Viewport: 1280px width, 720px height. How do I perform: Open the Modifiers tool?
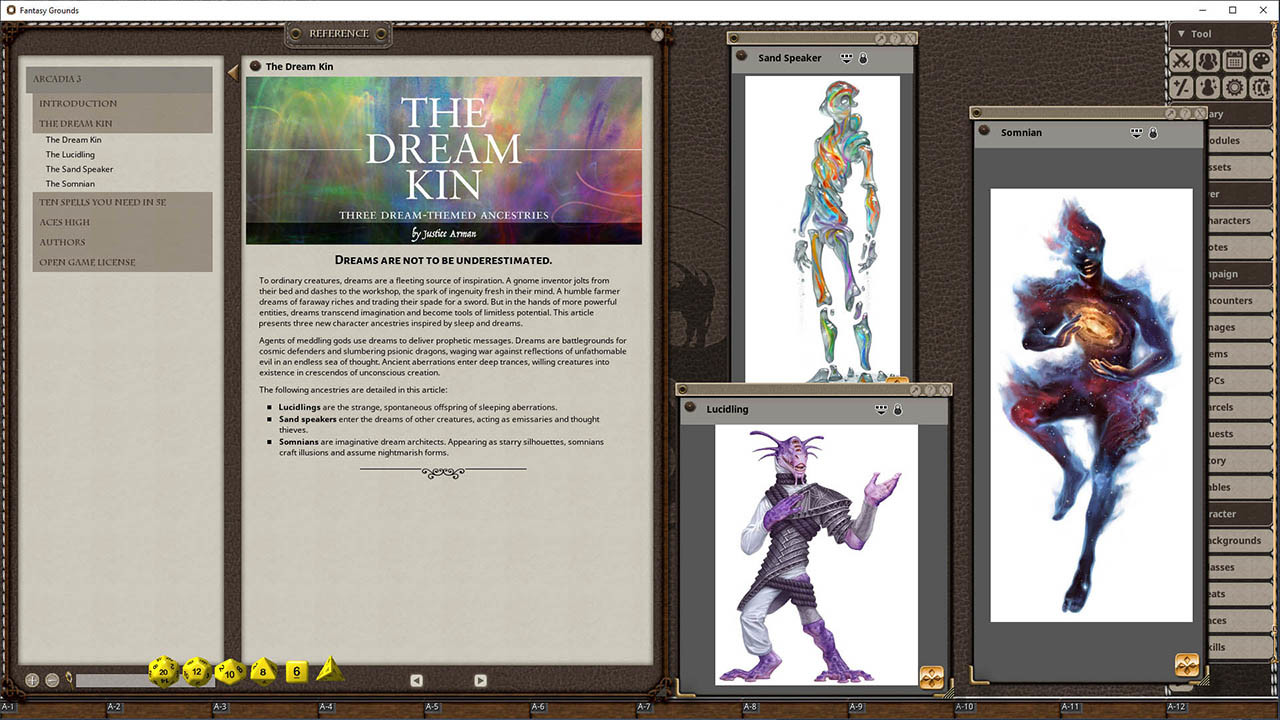[1181, 86]
